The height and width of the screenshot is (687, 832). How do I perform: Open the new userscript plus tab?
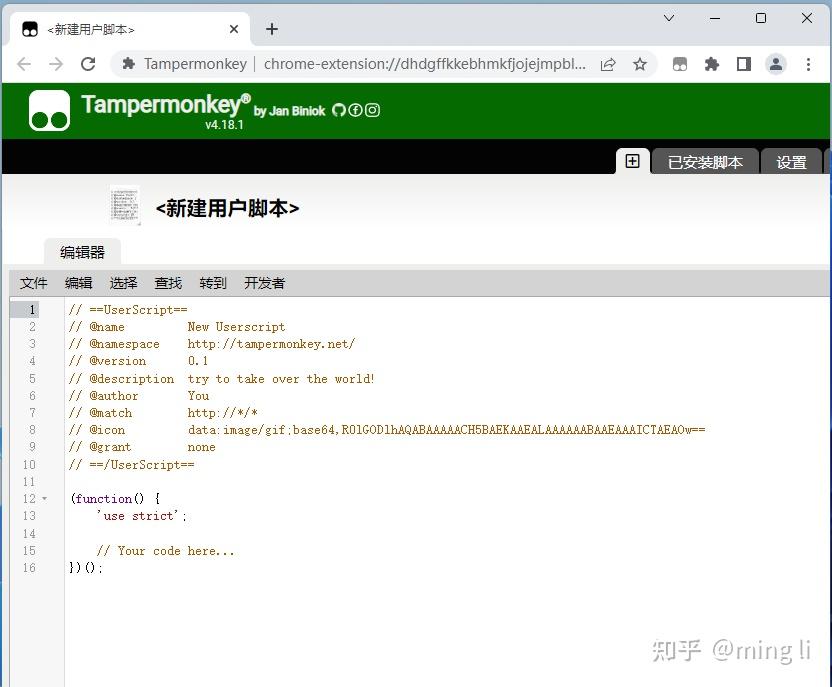pos(632,160)
